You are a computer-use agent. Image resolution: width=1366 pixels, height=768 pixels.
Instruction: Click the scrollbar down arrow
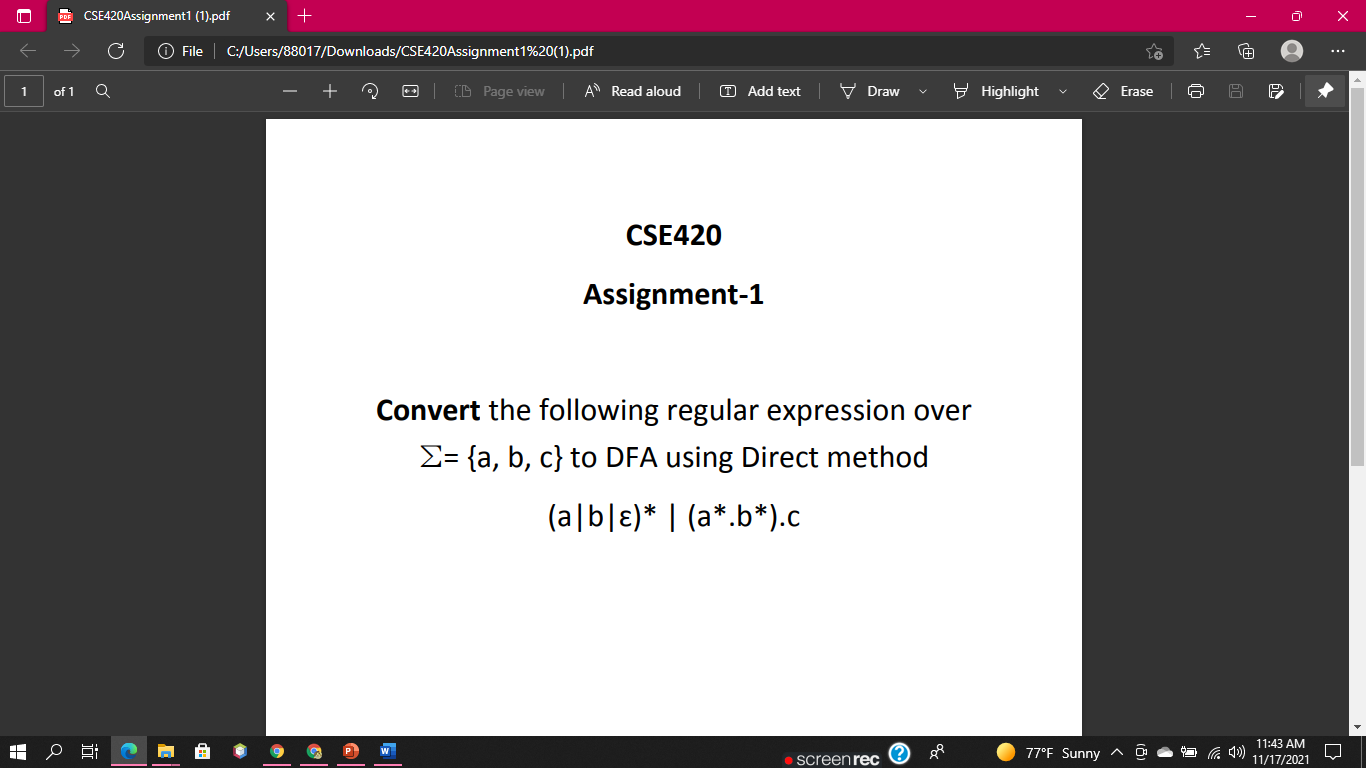(1357, 727)
